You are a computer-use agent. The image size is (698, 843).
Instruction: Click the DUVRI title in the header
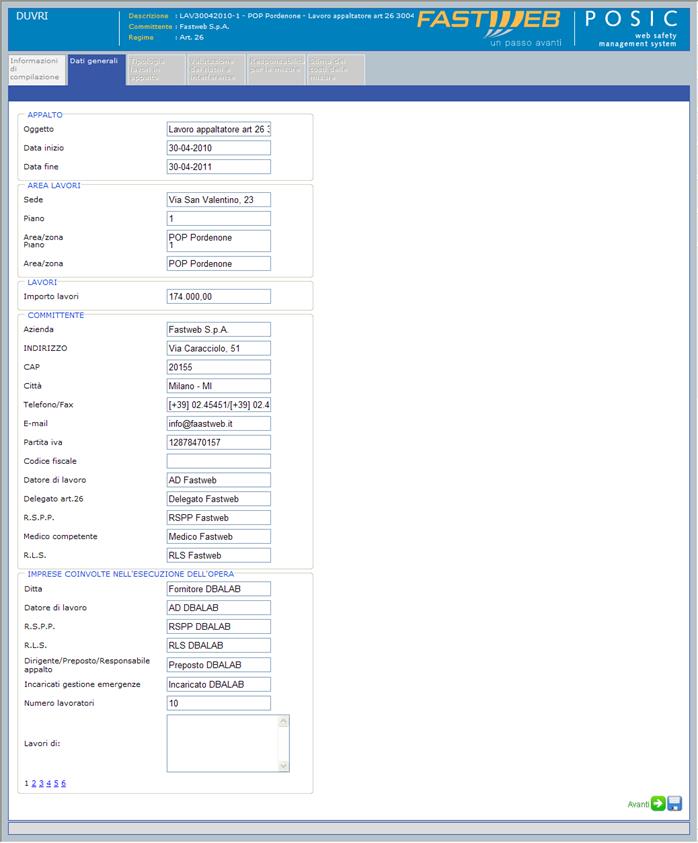click(x=32, y=16)
